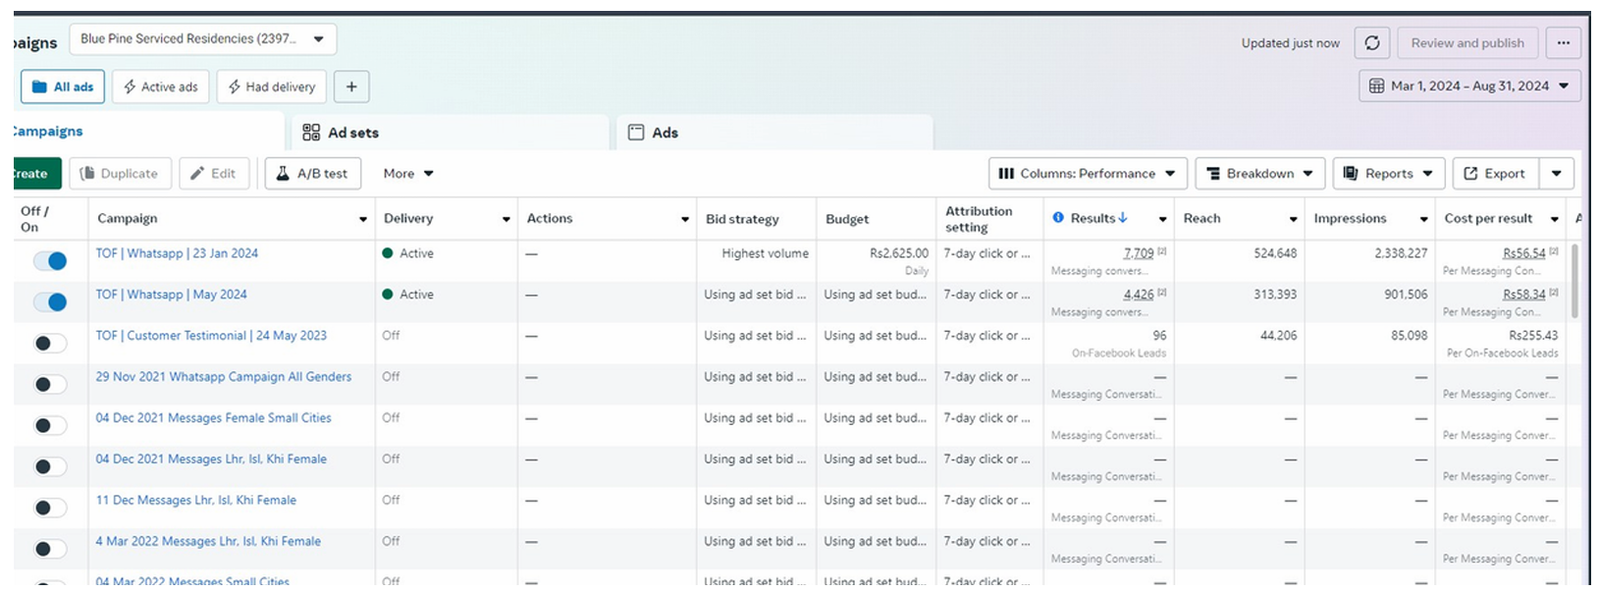Open 04 Dec 2021 Messages Female Small Cities link
Viewport: 1600px width, 596px height.
213,417
